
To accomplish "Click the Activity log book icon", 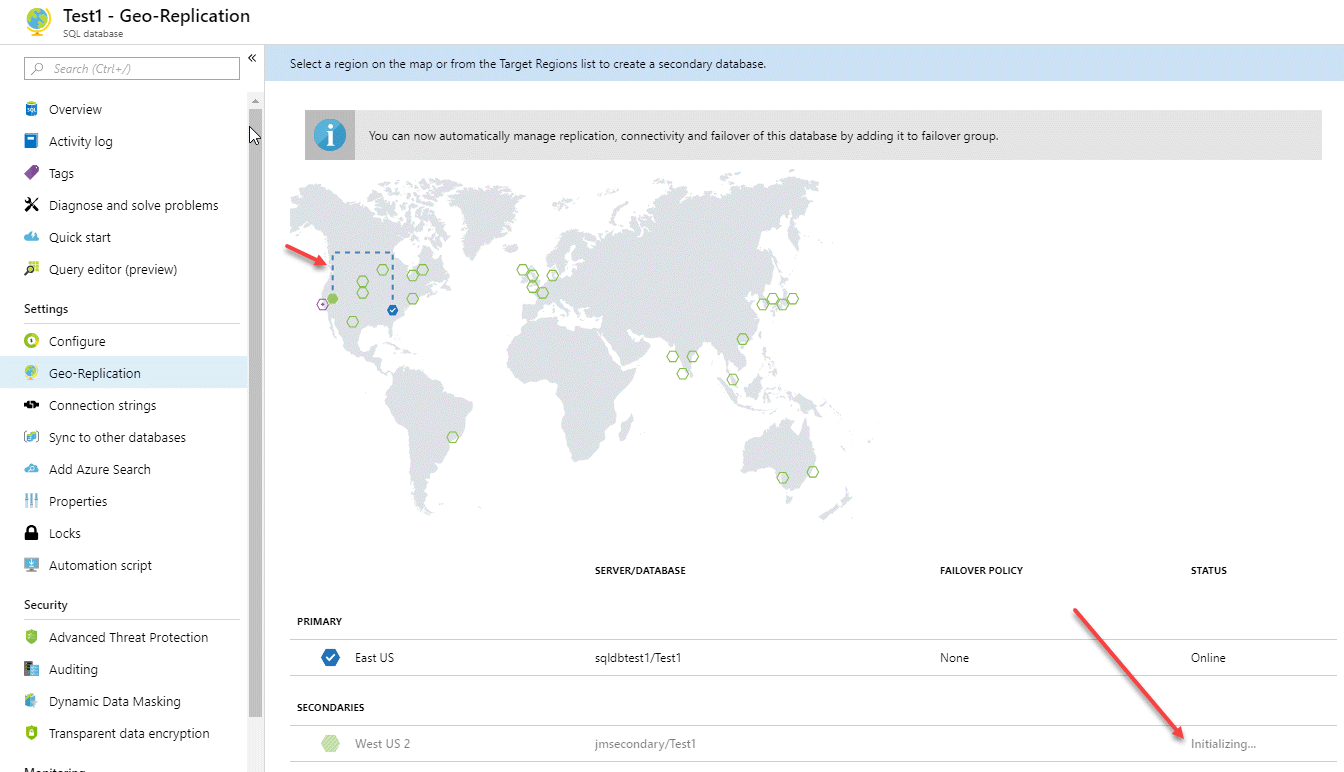I will [31, 141].
